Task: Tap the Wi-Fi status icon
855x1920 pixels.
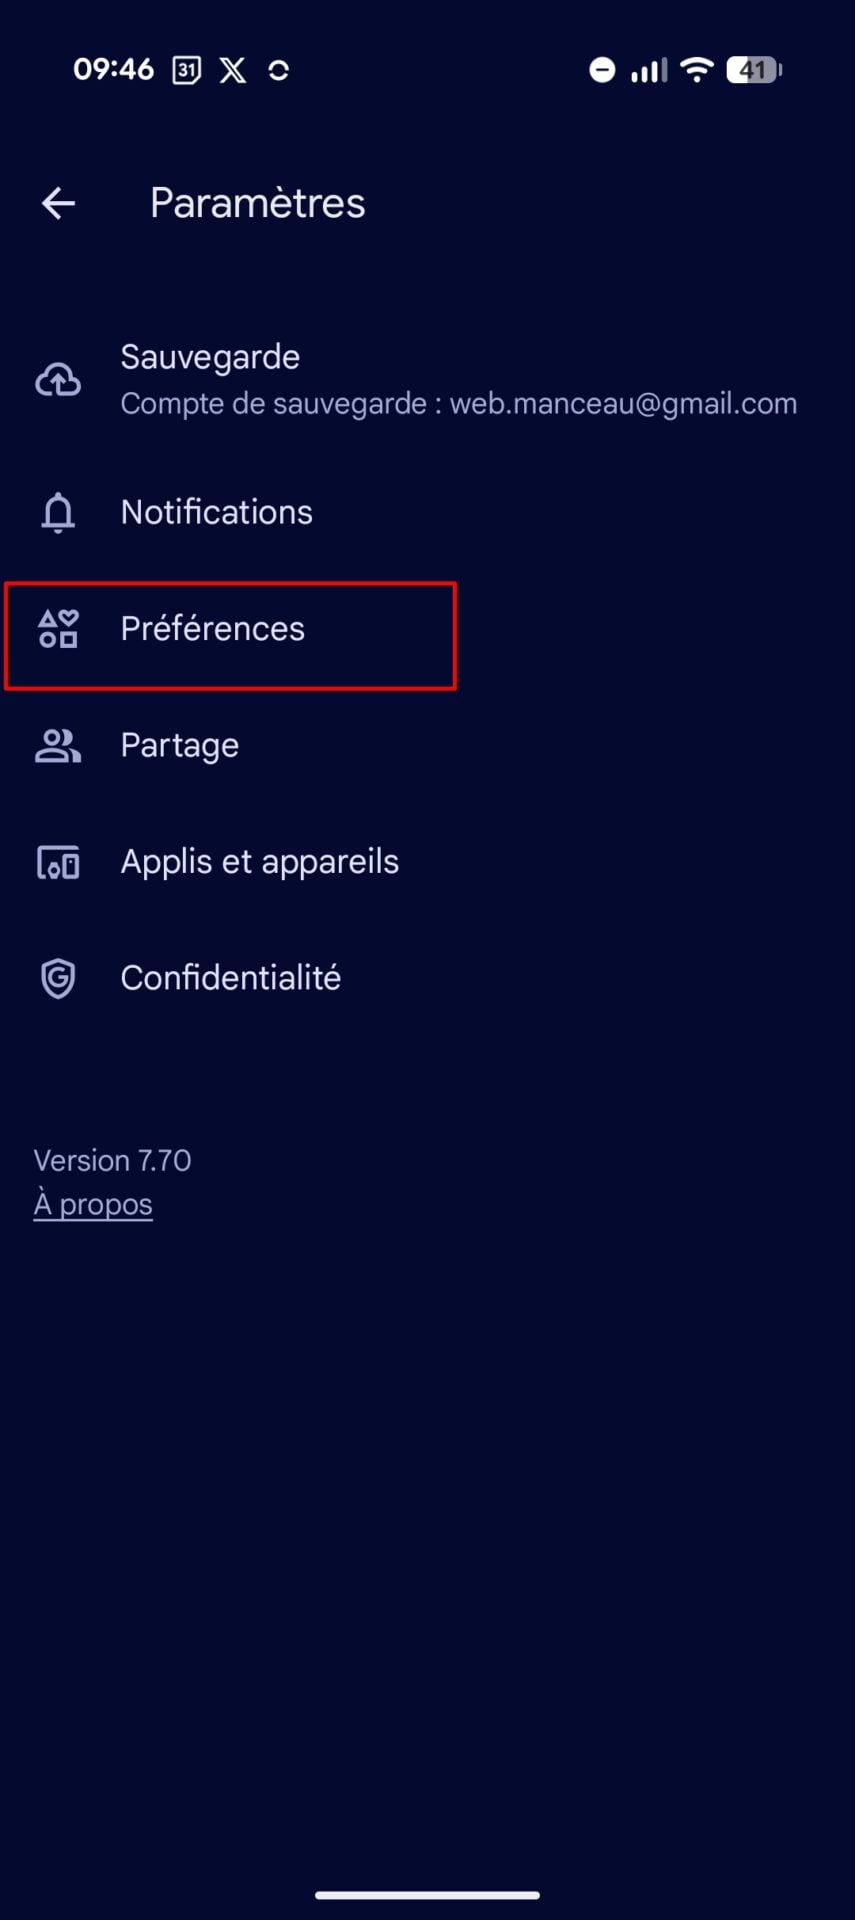Action: pos(696,70)
